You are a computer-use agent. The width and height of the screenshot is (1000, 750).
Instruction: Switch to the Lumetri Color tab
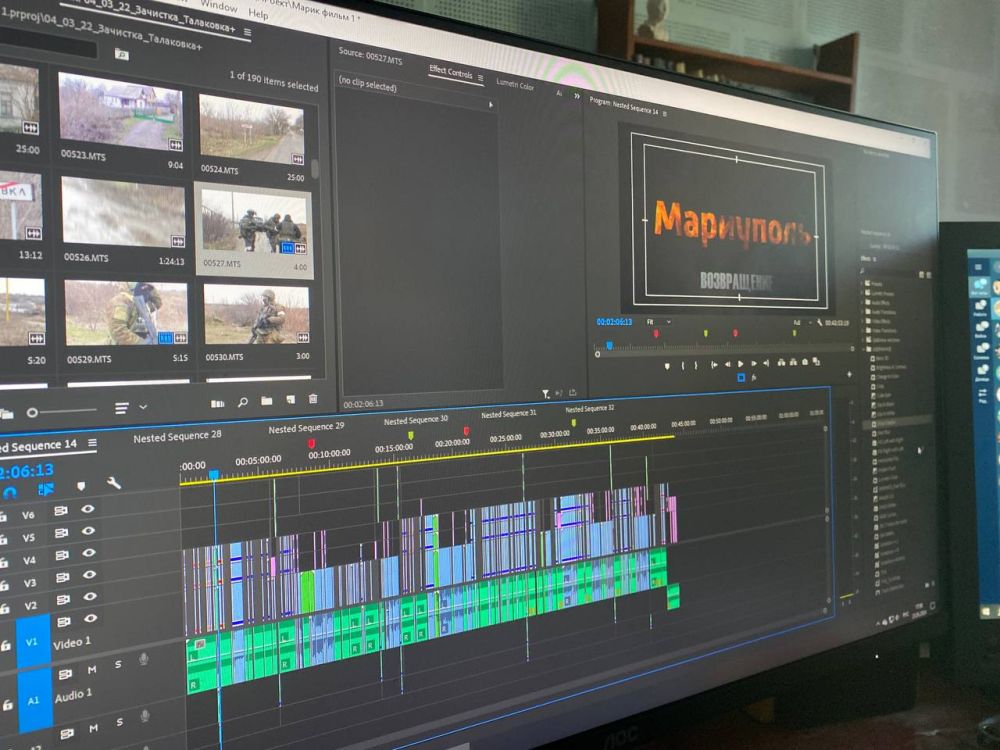coord(515,86)
